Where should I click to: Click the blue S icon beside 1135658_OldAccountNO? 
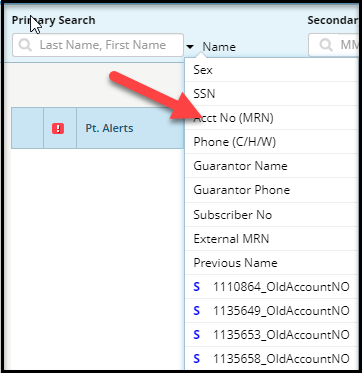pyautogui.click(x=197, y=359)
